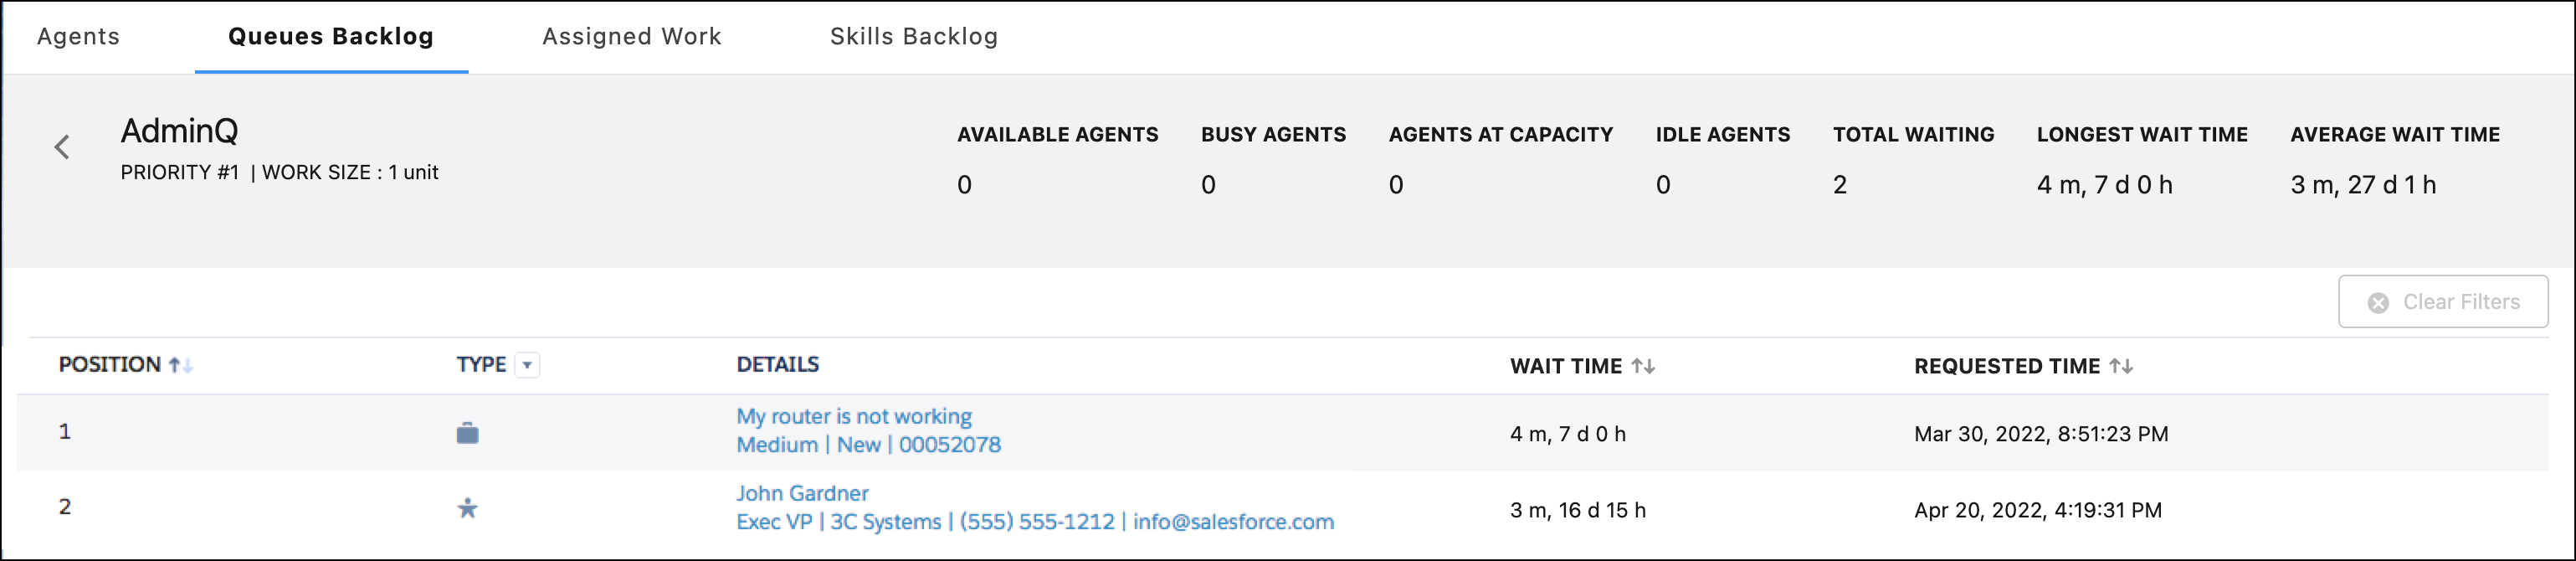
Task: Open the 'My router is not working' case link
Action: [x=854, y=416]
